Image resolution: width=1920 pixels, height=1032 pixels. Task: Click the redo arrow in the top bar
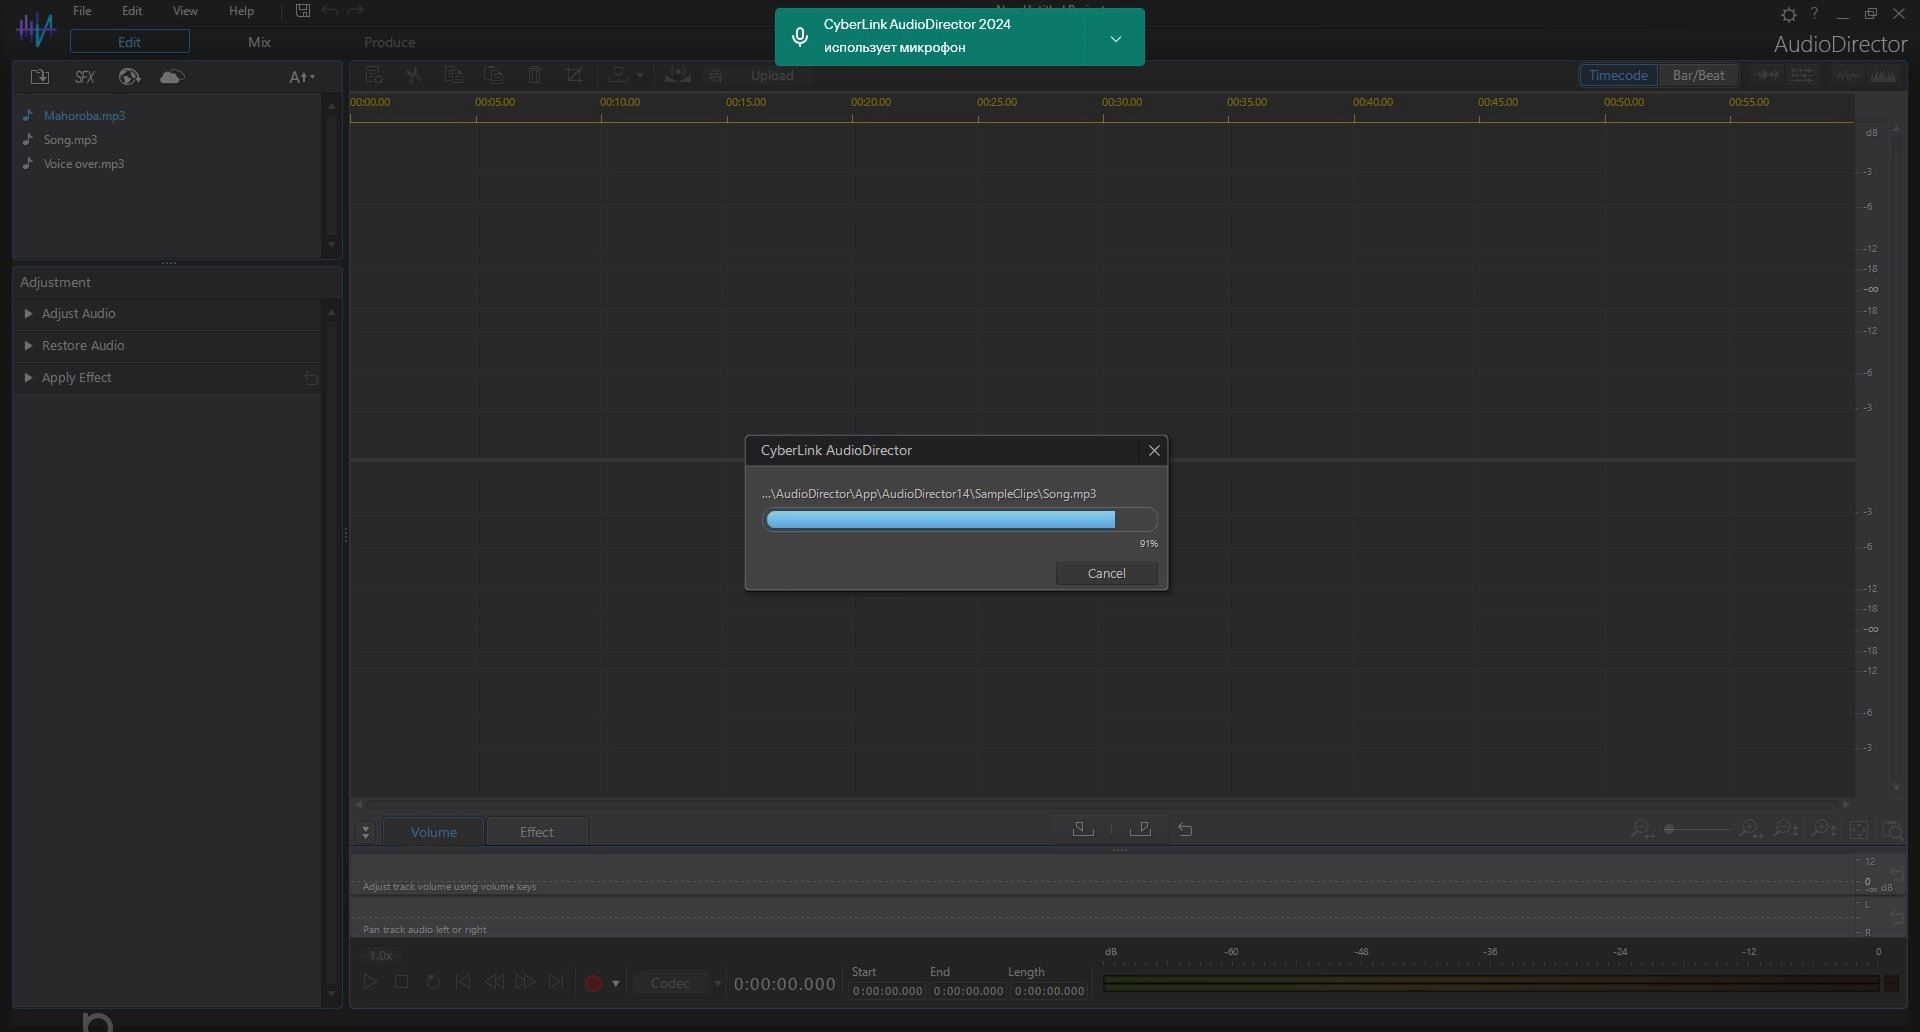(x=355, y=11)
